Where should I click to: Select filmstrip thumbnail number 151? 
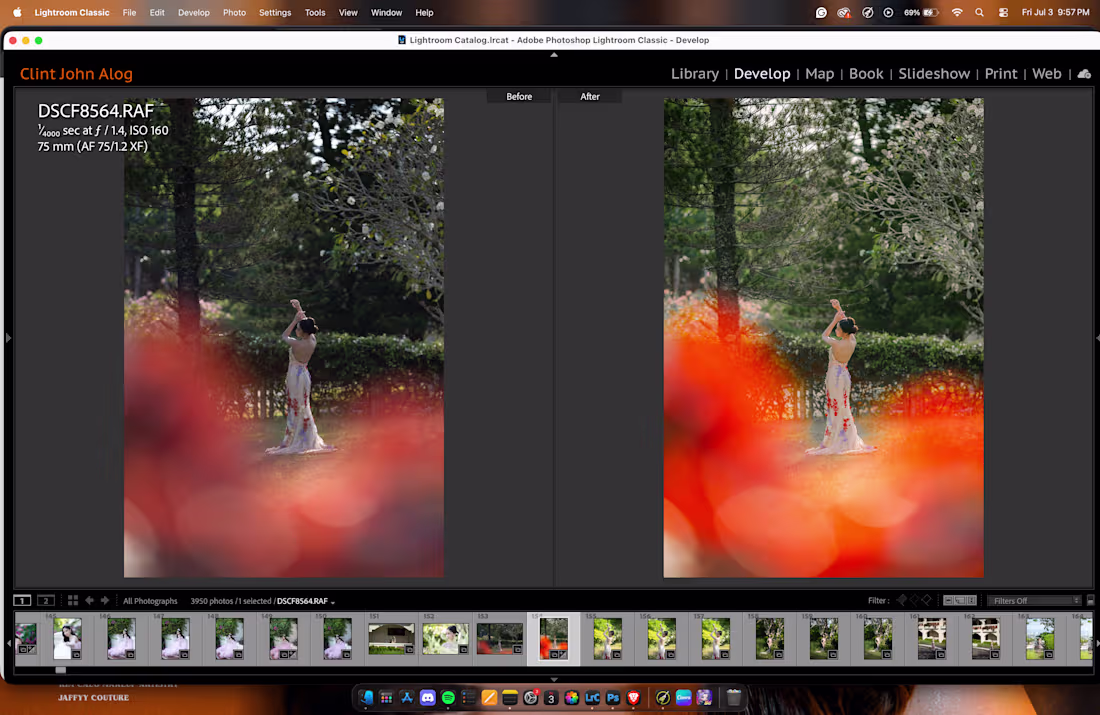click(x=391, y=638)
